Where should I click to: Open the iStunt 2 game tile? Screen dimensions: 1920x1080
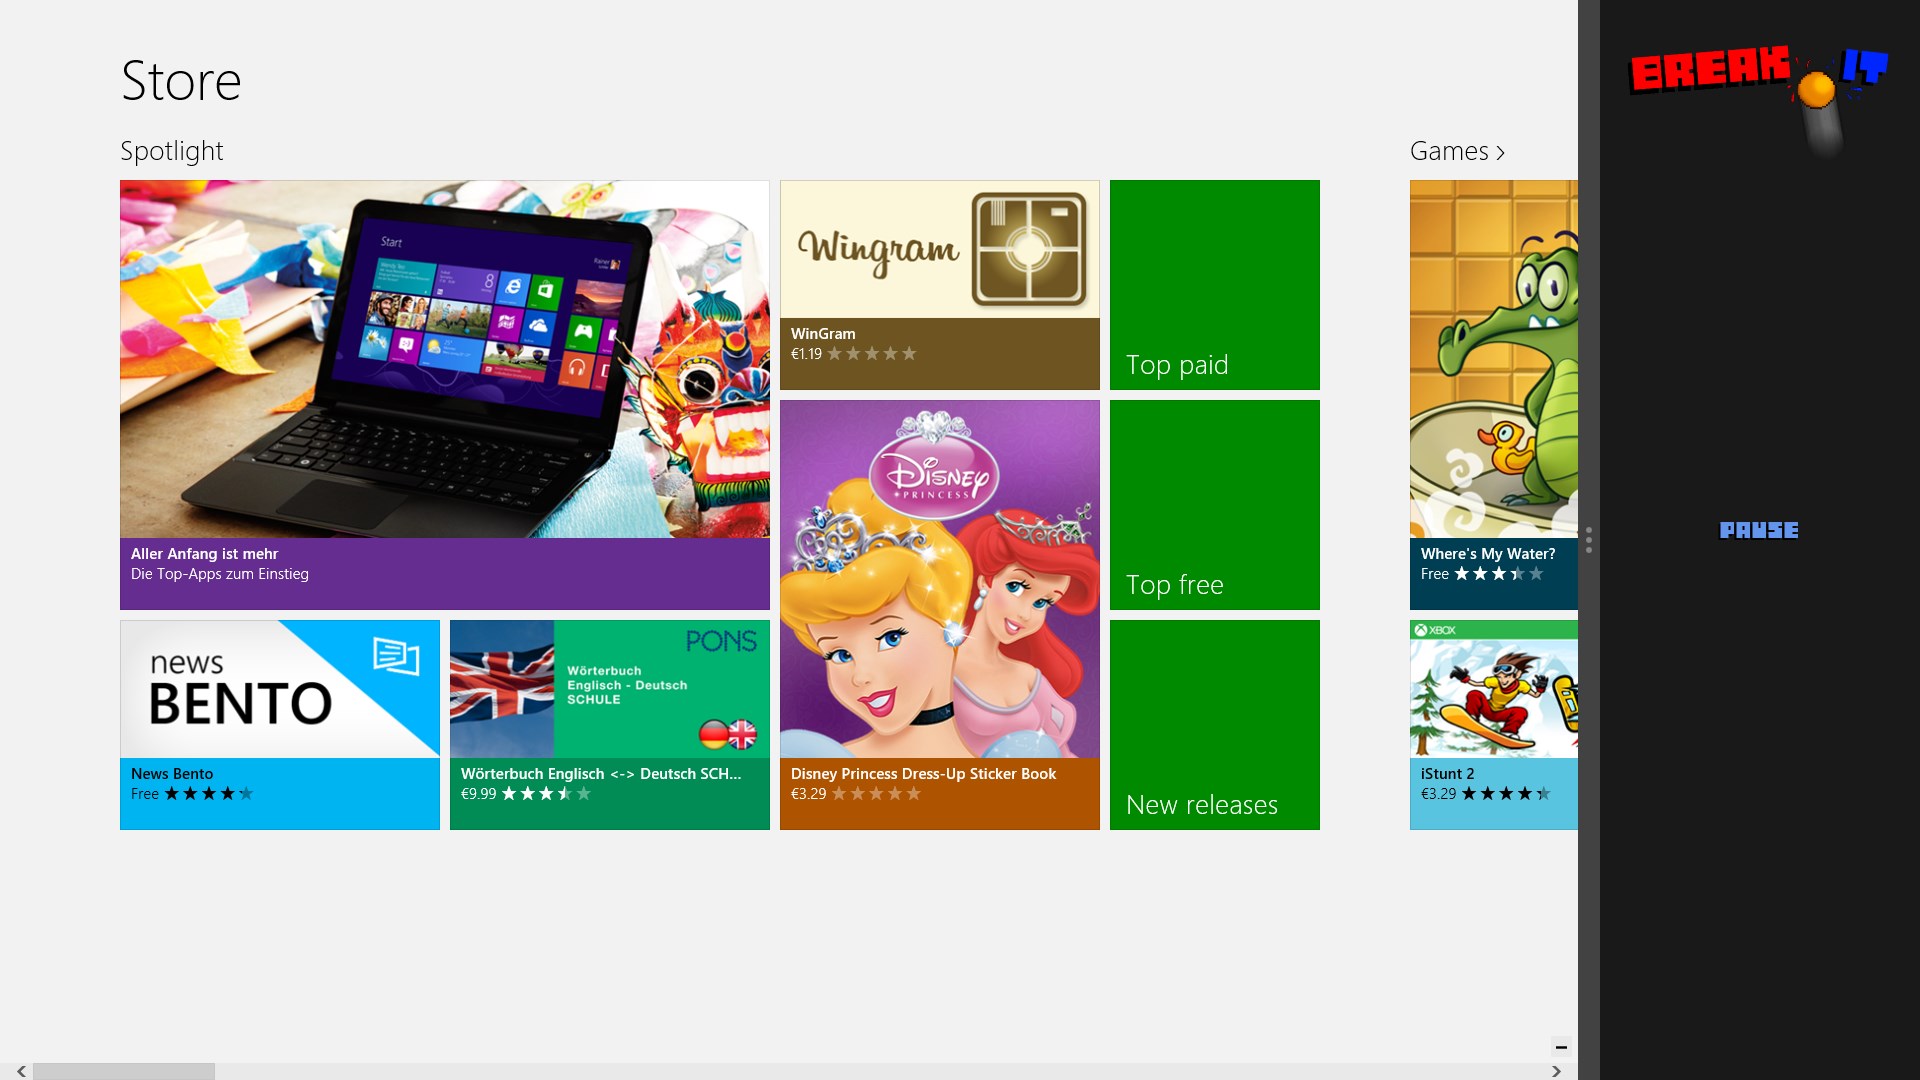pyautogui.click(x=1494, y=725)
